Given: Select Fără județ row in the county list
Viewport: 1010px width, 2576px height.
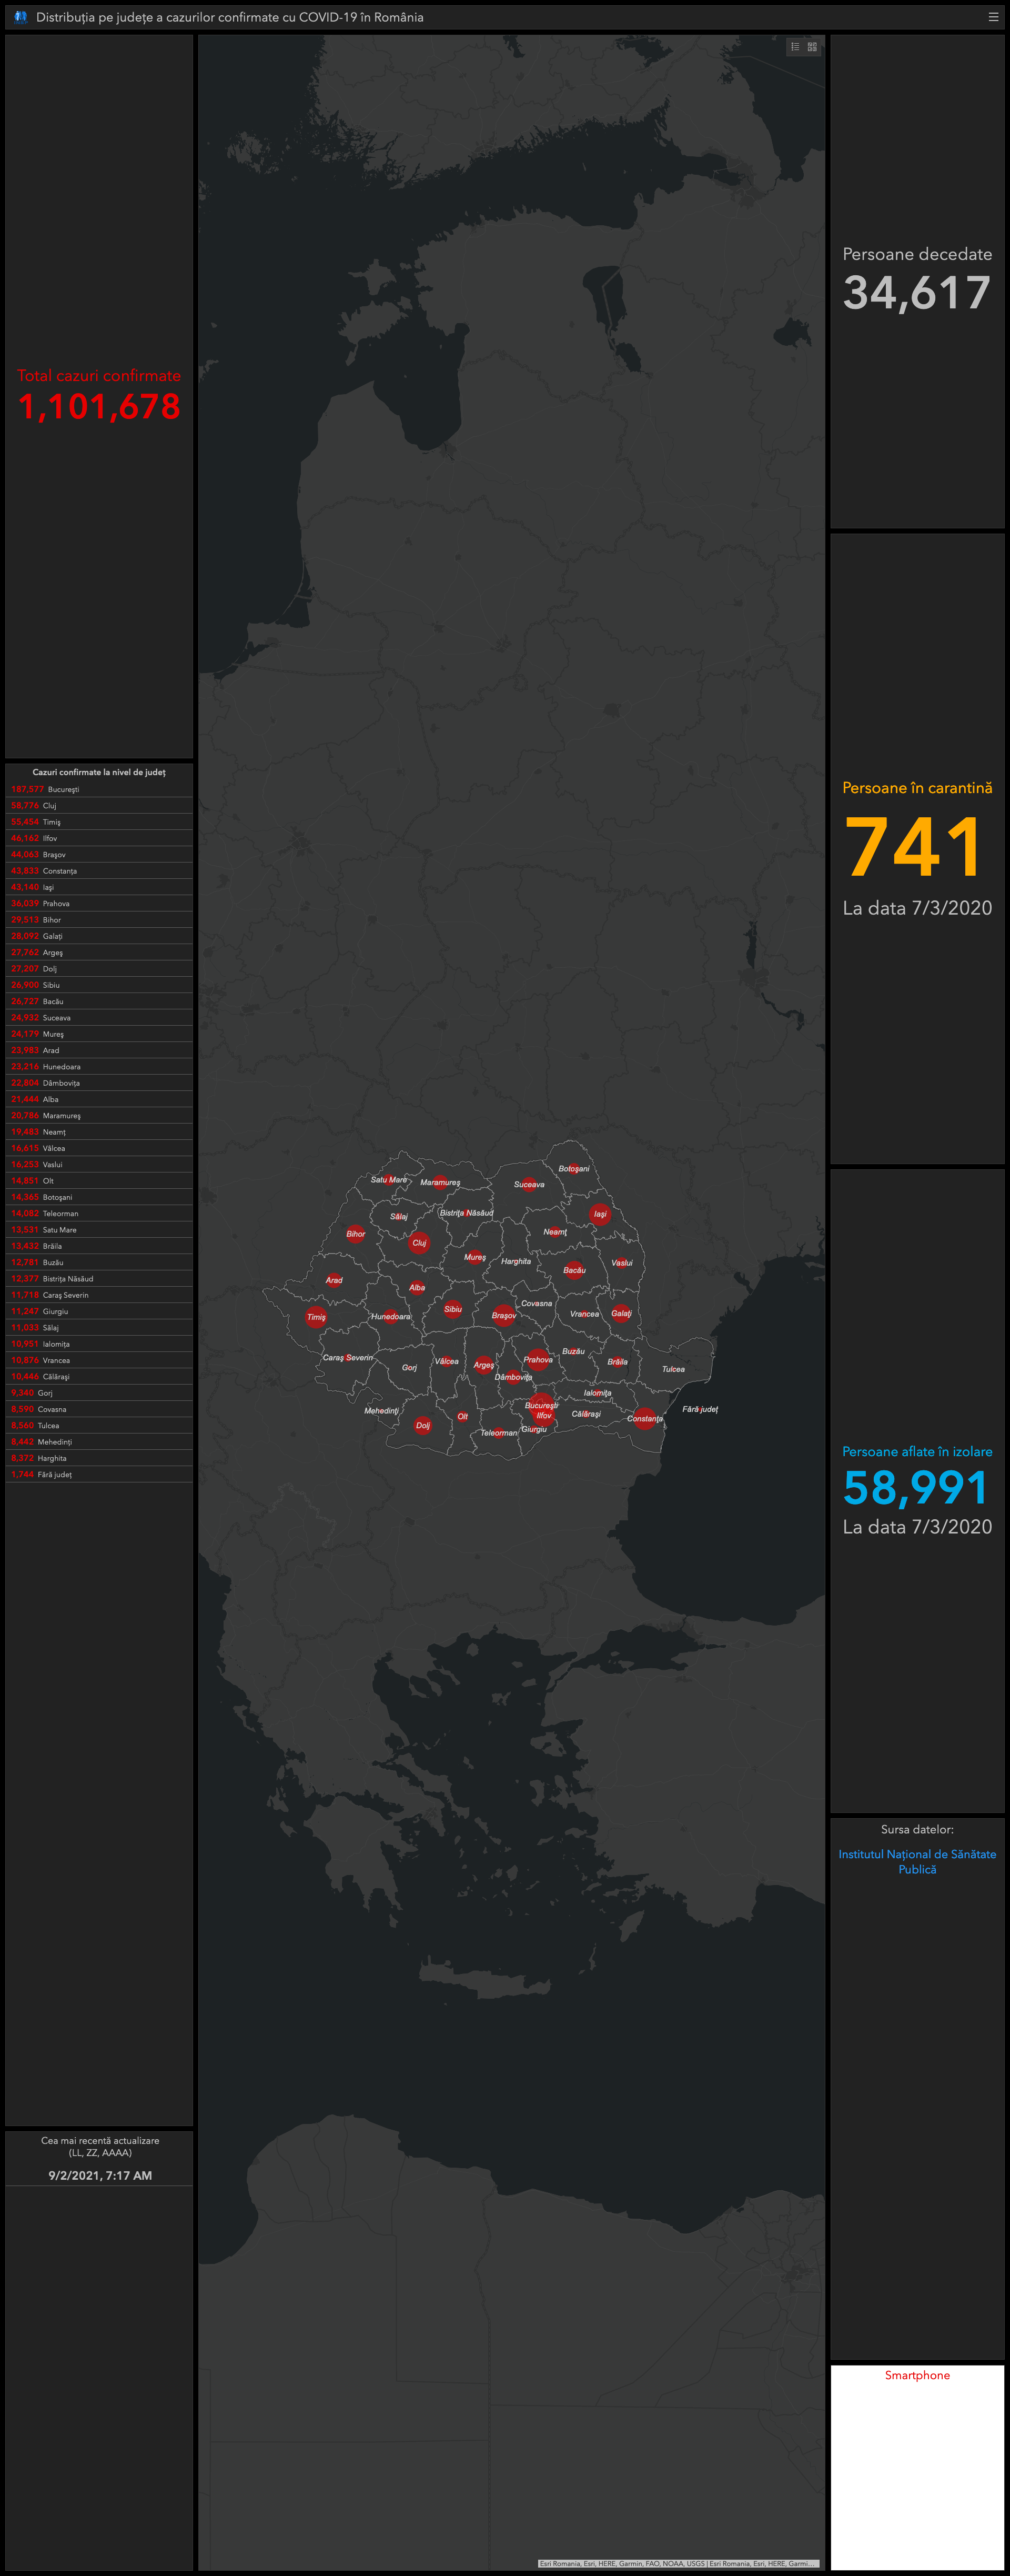Looking at the screenshot, I should 99,1474.
